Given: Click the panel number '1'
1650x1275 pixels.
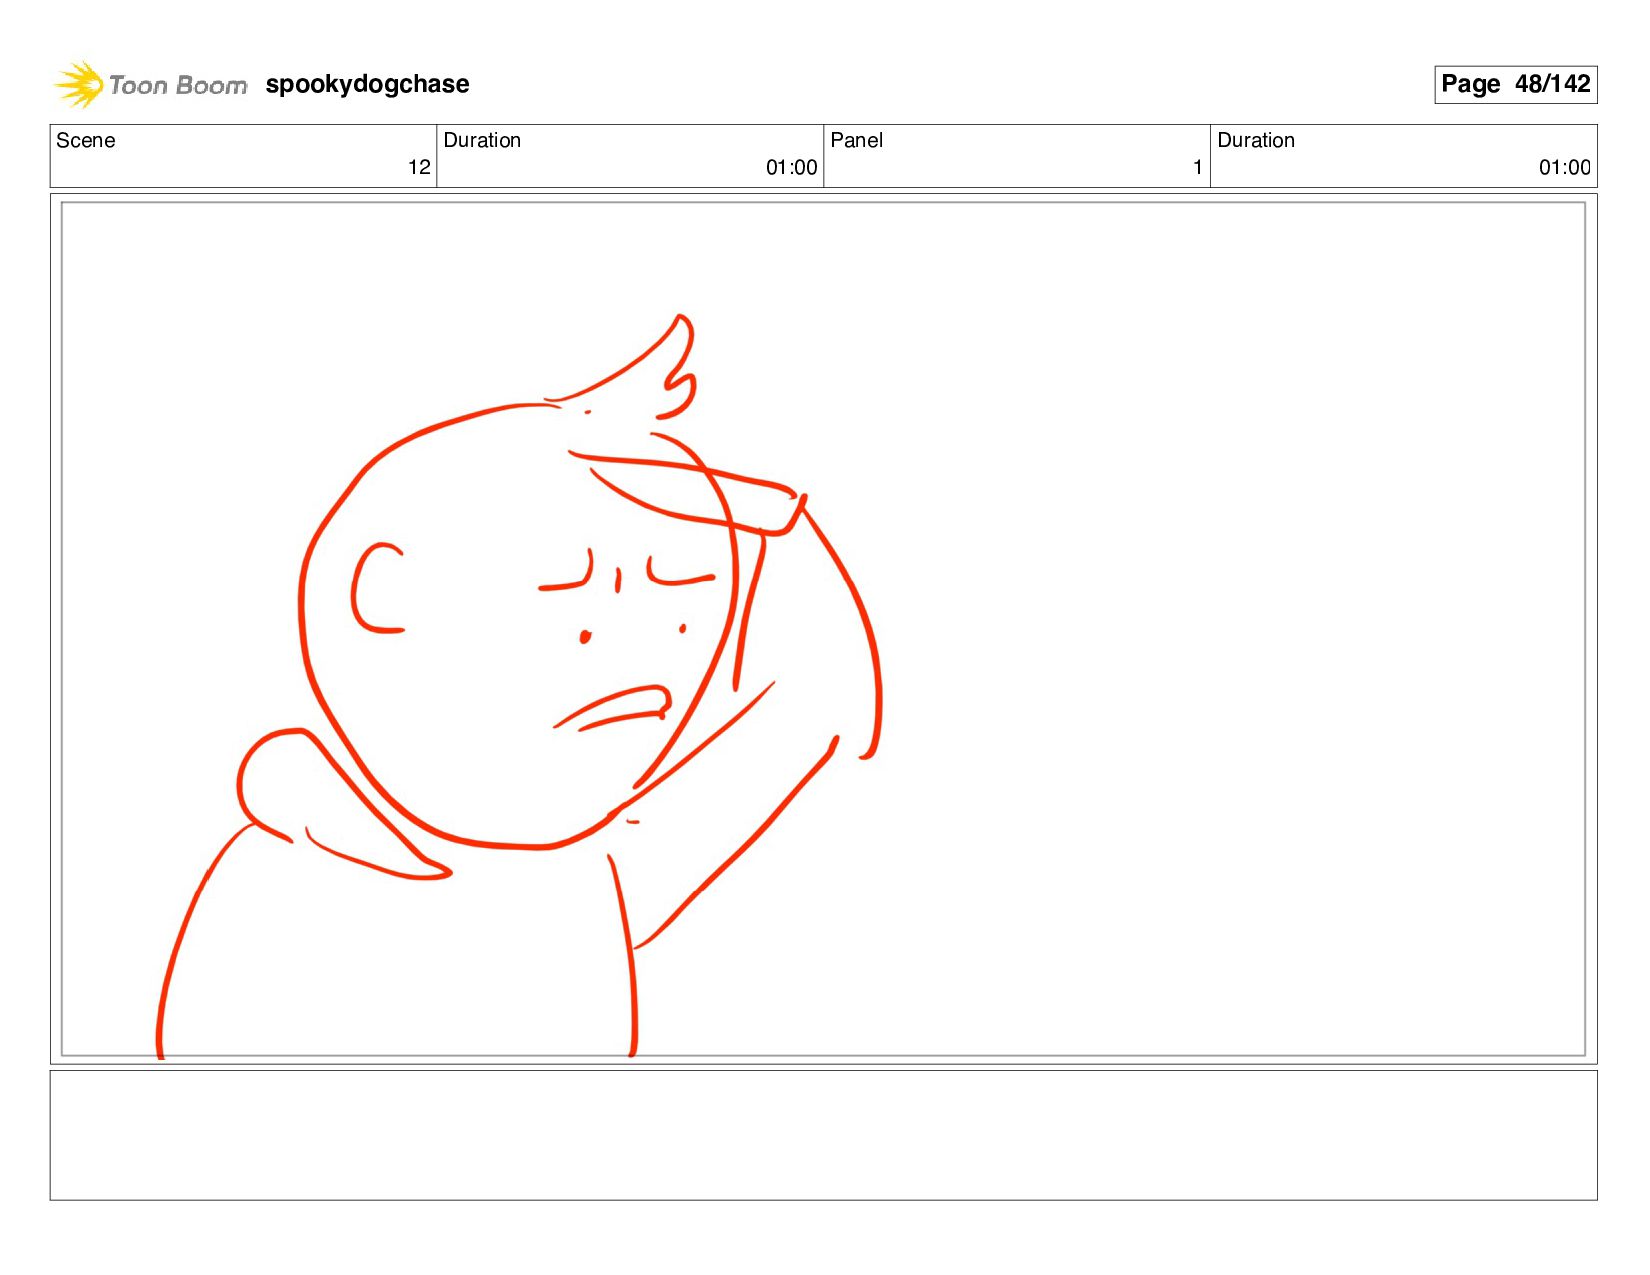Looking at the screenshot, I should (x=1197, y=167).
